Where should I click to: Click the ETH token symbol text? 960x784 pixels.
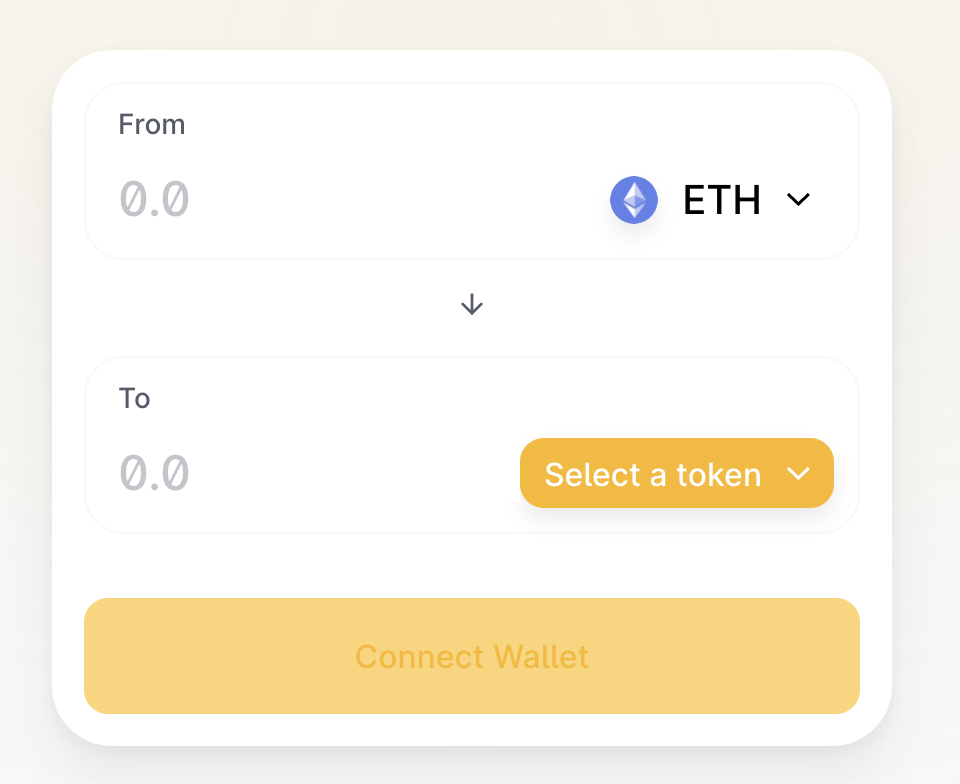point(722,200)
